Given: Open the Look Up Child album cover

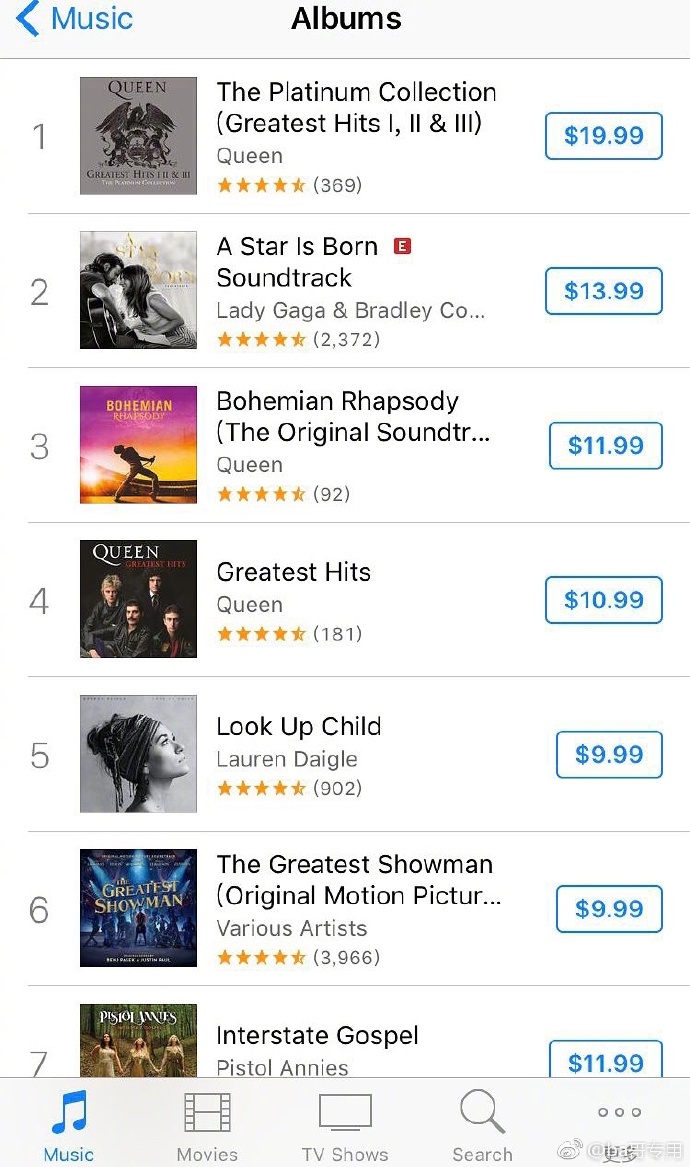Looking at the screenshot, I should tap(138, 754).
